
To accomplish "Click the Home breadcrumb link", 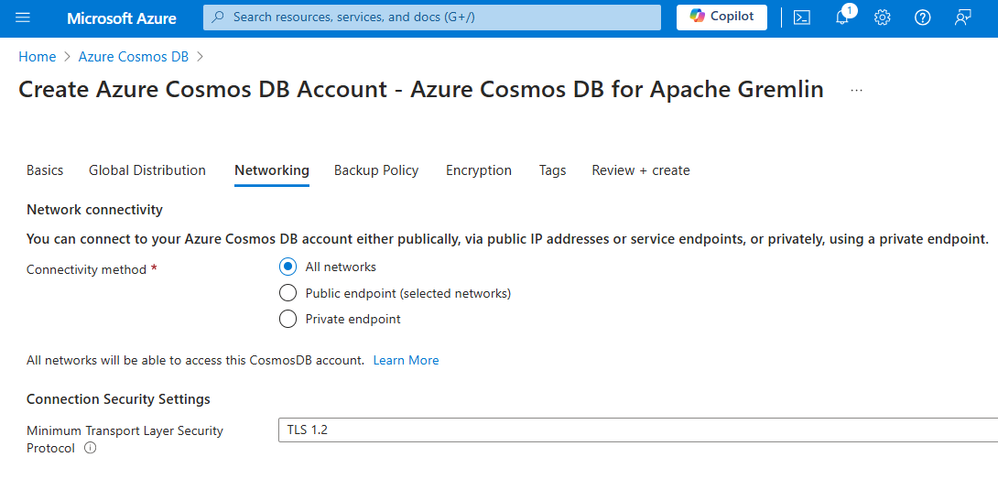I will pos(37,57).
